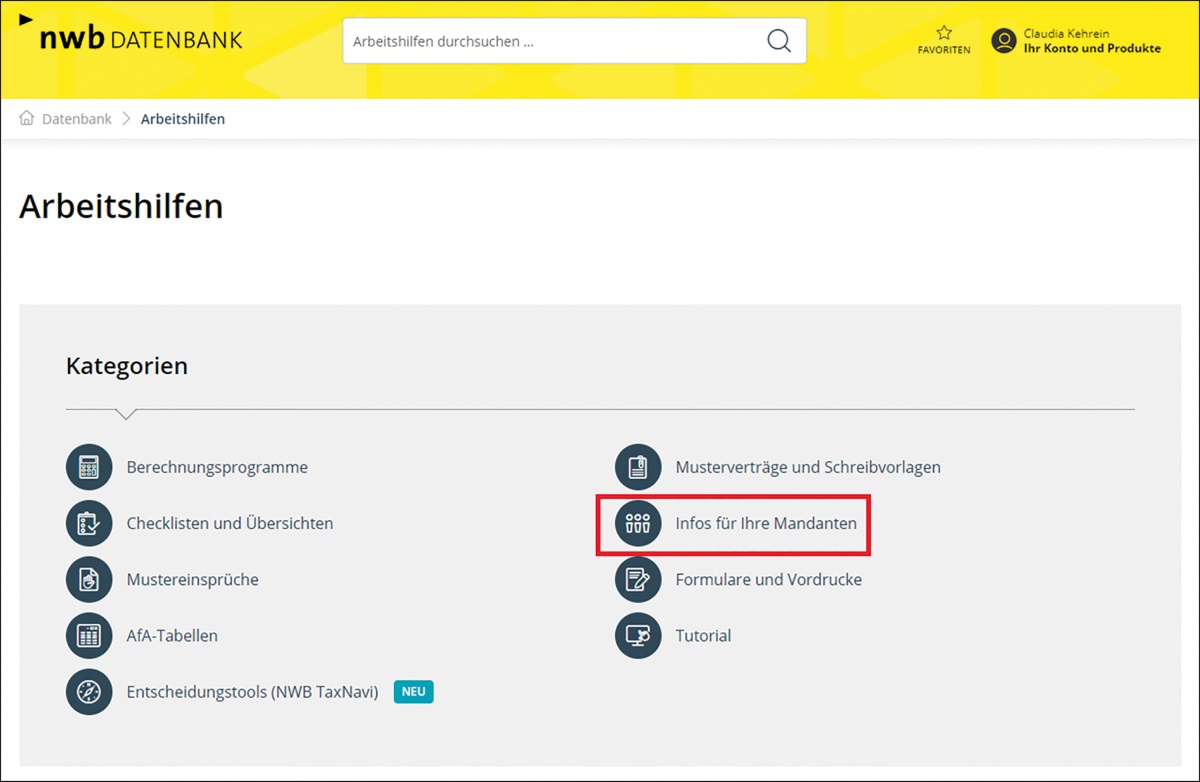The image size is (1200, 782).
Task: Select the Arbeitshilfen breadcrumb item
Action: coord(182,119)
